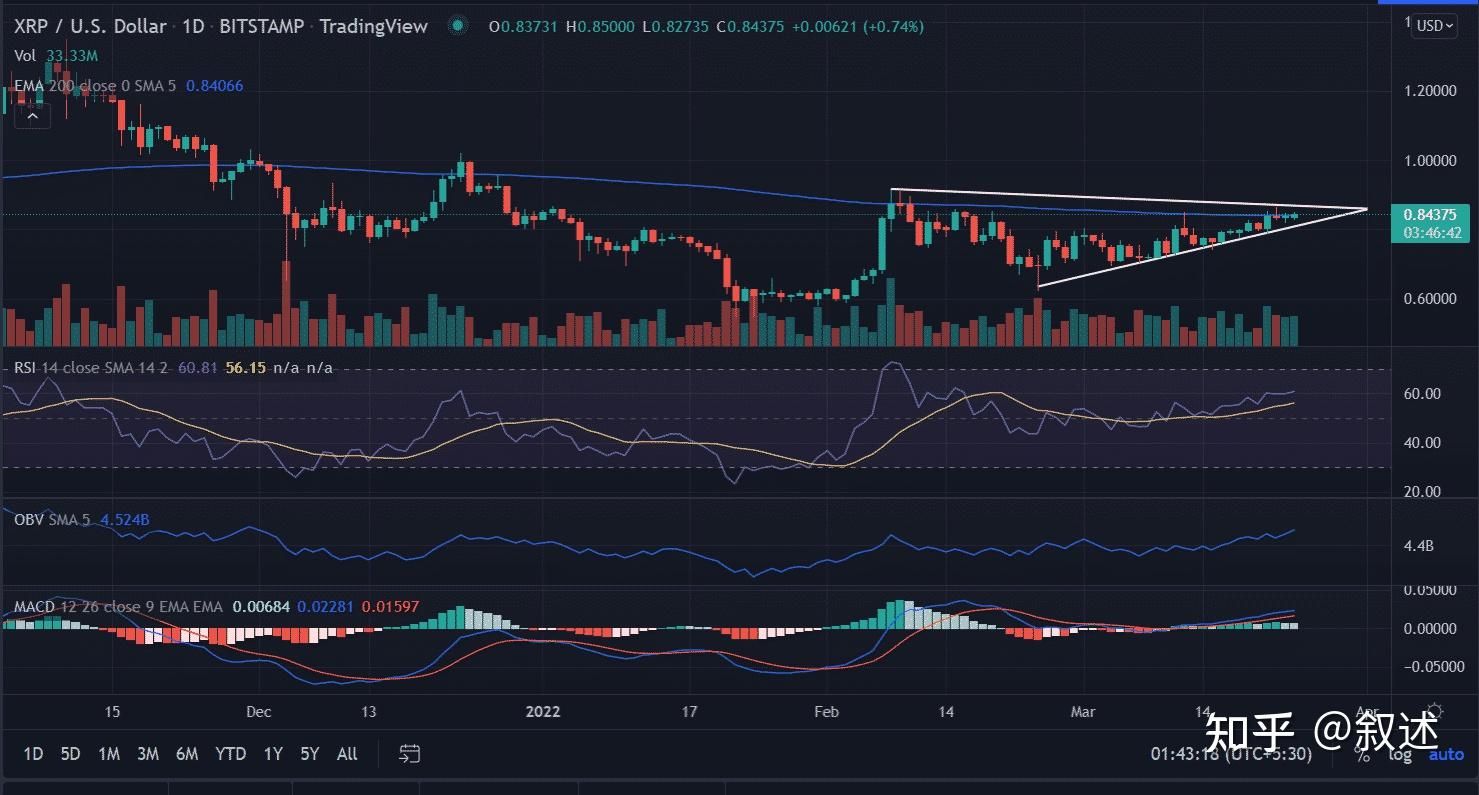1479x795 pixels.
Task: Choose the 6M time range
Action: coord(187,754)
